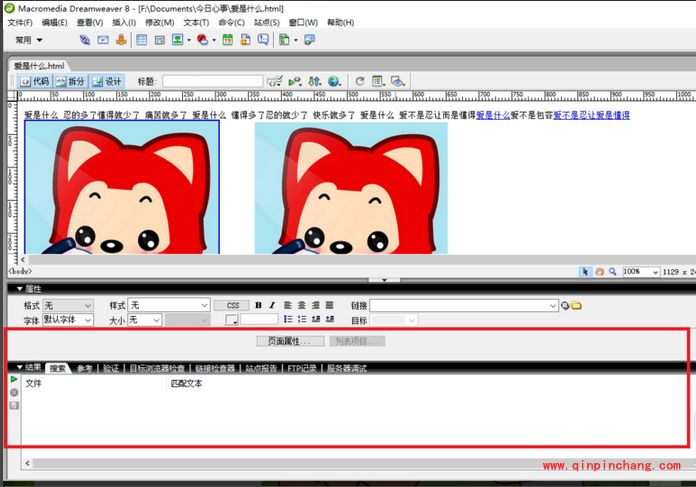Screen dimensions: 696x487
Task: Open the 字体 font dropdown
Action: (68, 320)
